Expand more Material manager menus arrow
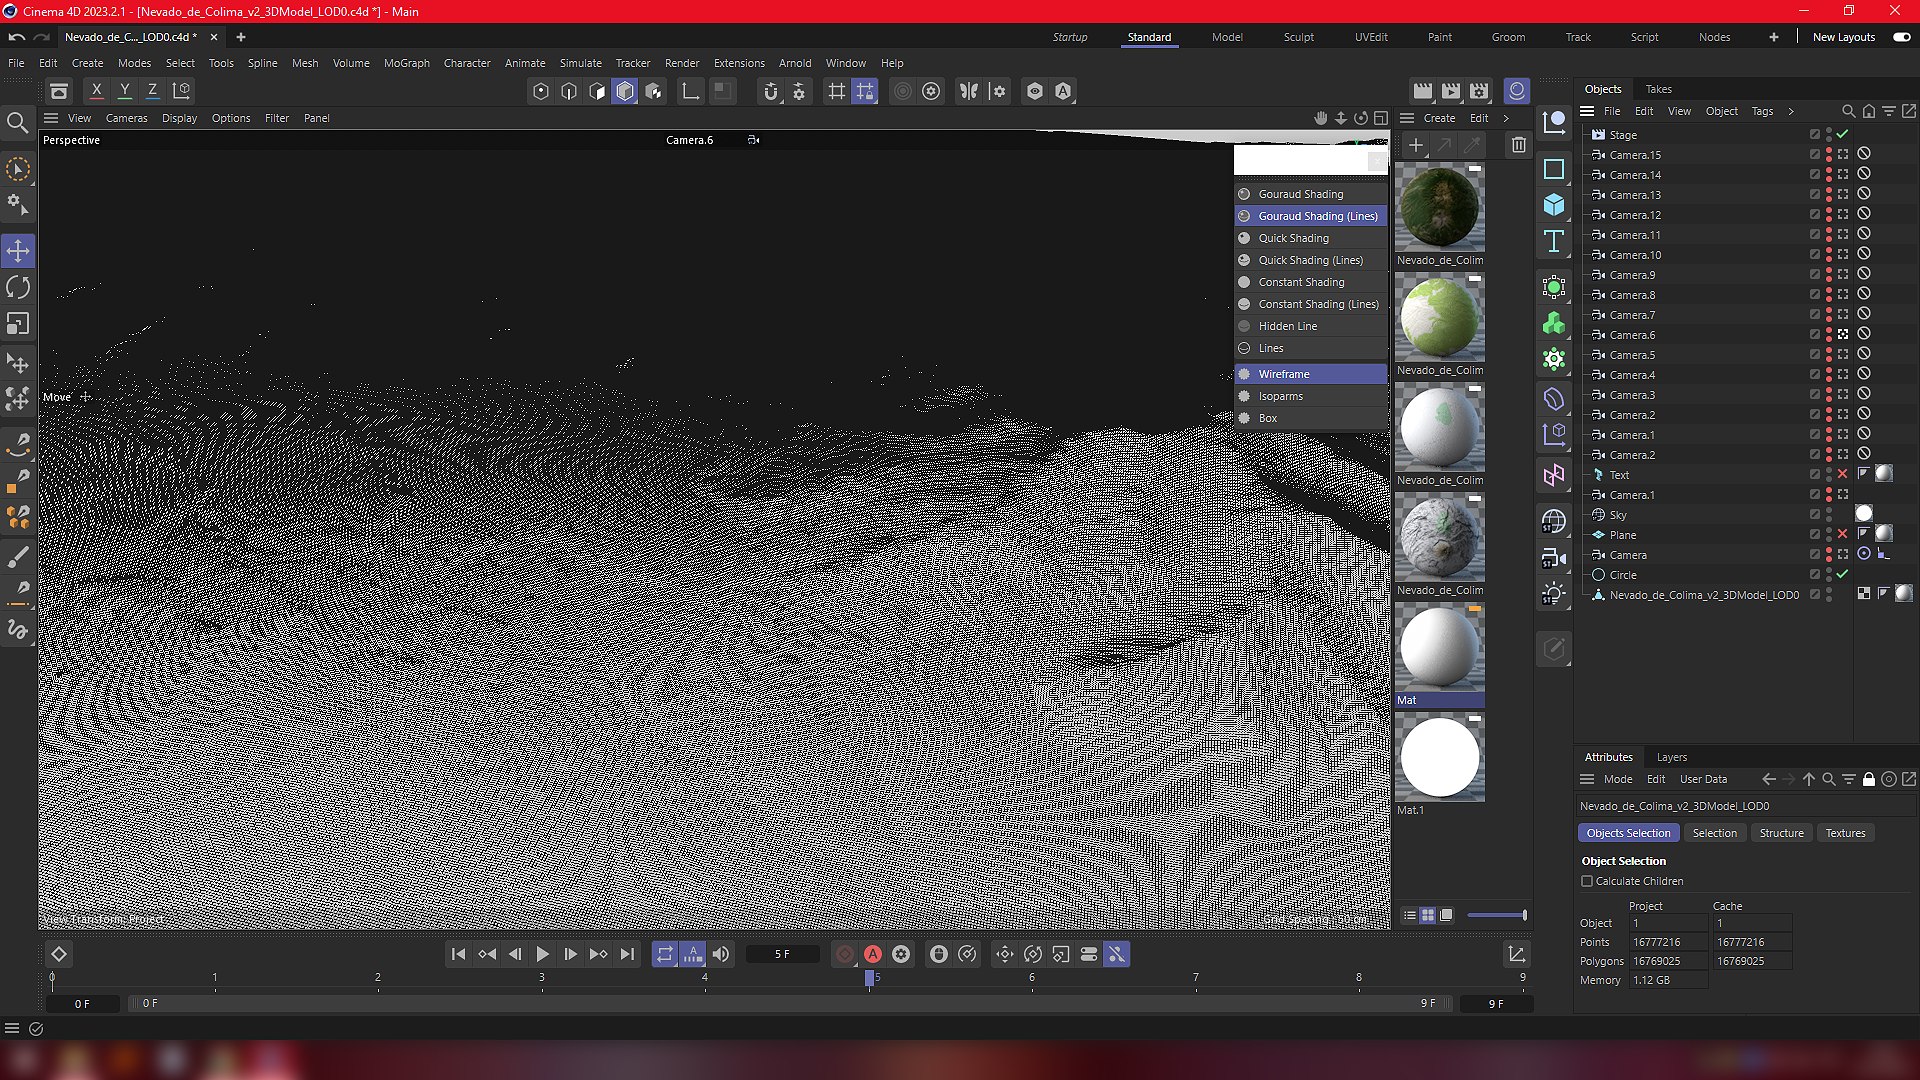This screenshot has width=1920, height=1080. tap(1506, 118)
